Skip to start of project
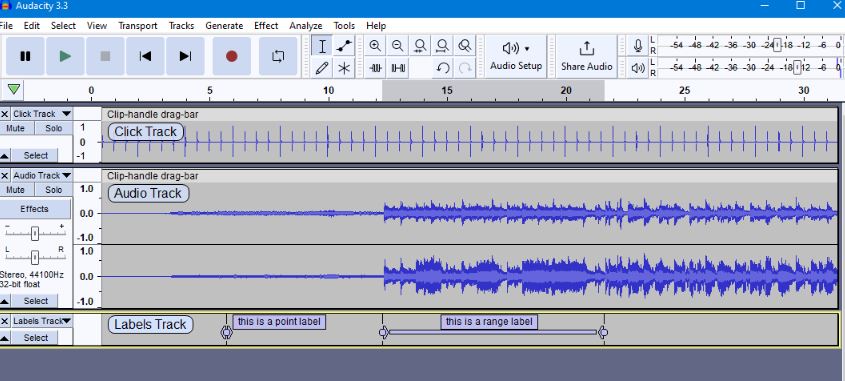 pos(145,56)
